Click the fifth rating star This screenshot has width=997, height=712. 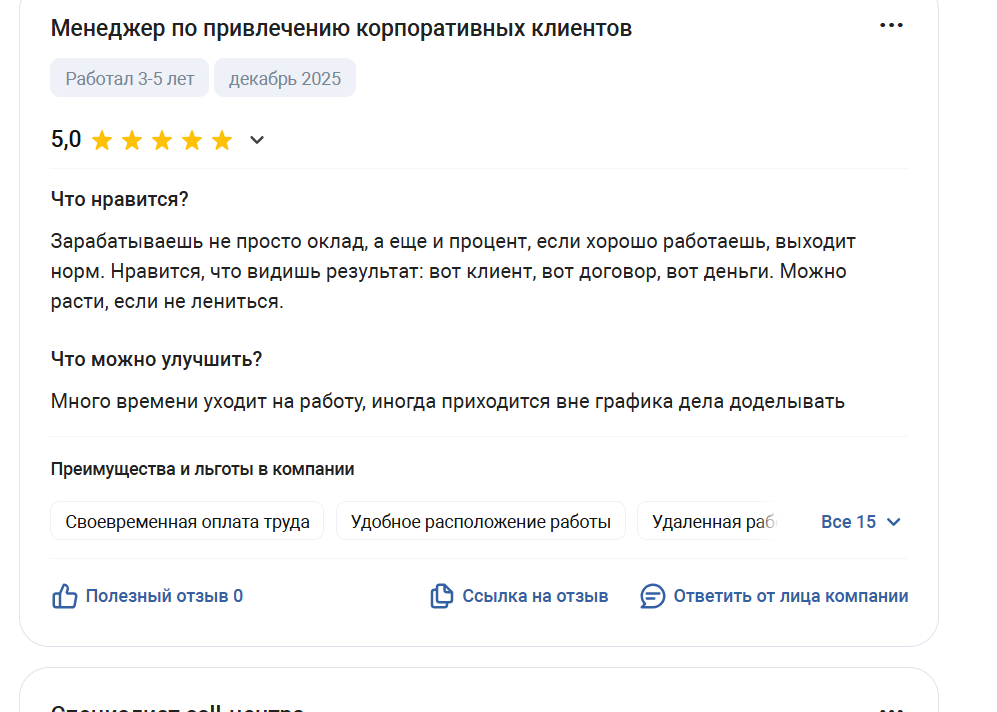click(222, 141)
